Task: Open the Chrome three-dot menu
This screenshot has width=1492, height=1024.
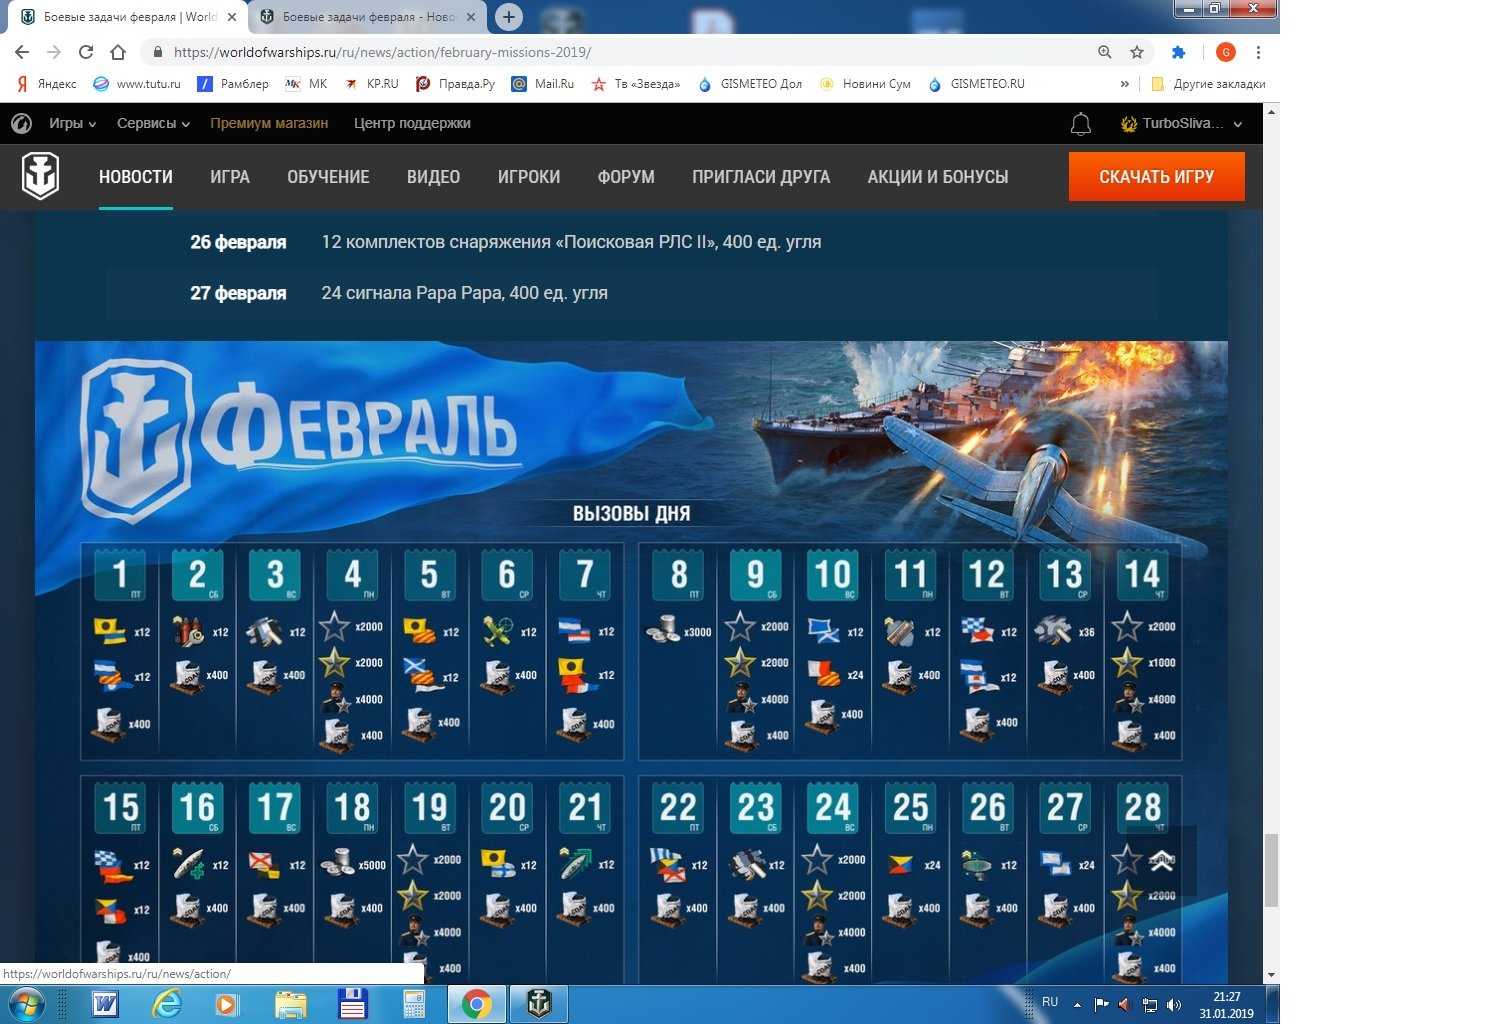Action: [x=1258, y=52]
